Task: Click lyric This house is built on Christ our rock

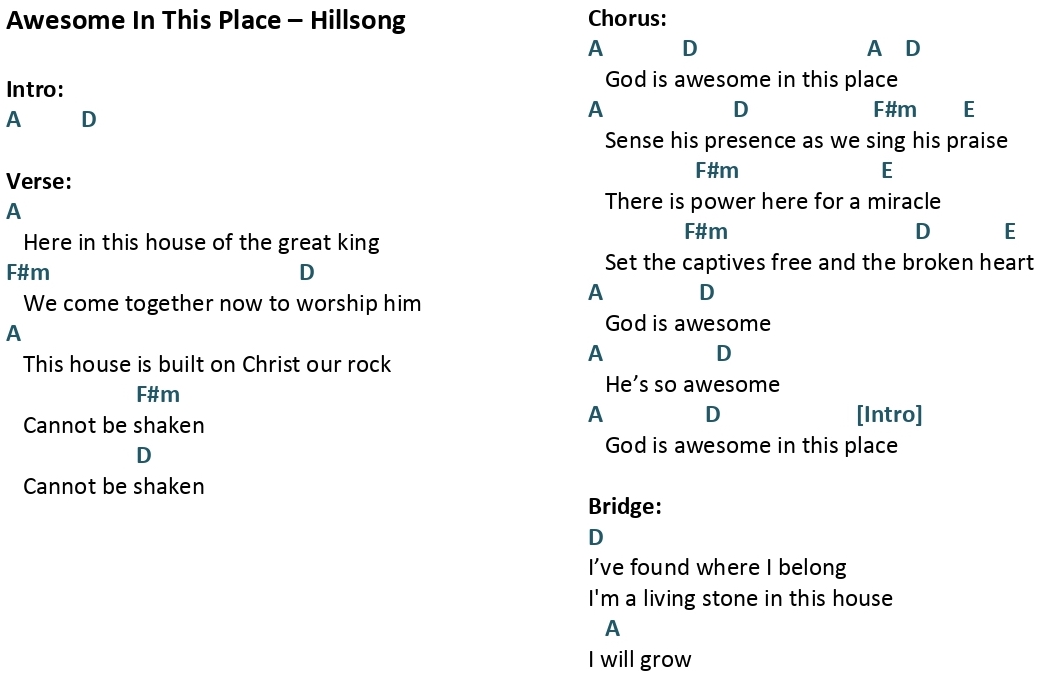Action: (x=207, y=364)
